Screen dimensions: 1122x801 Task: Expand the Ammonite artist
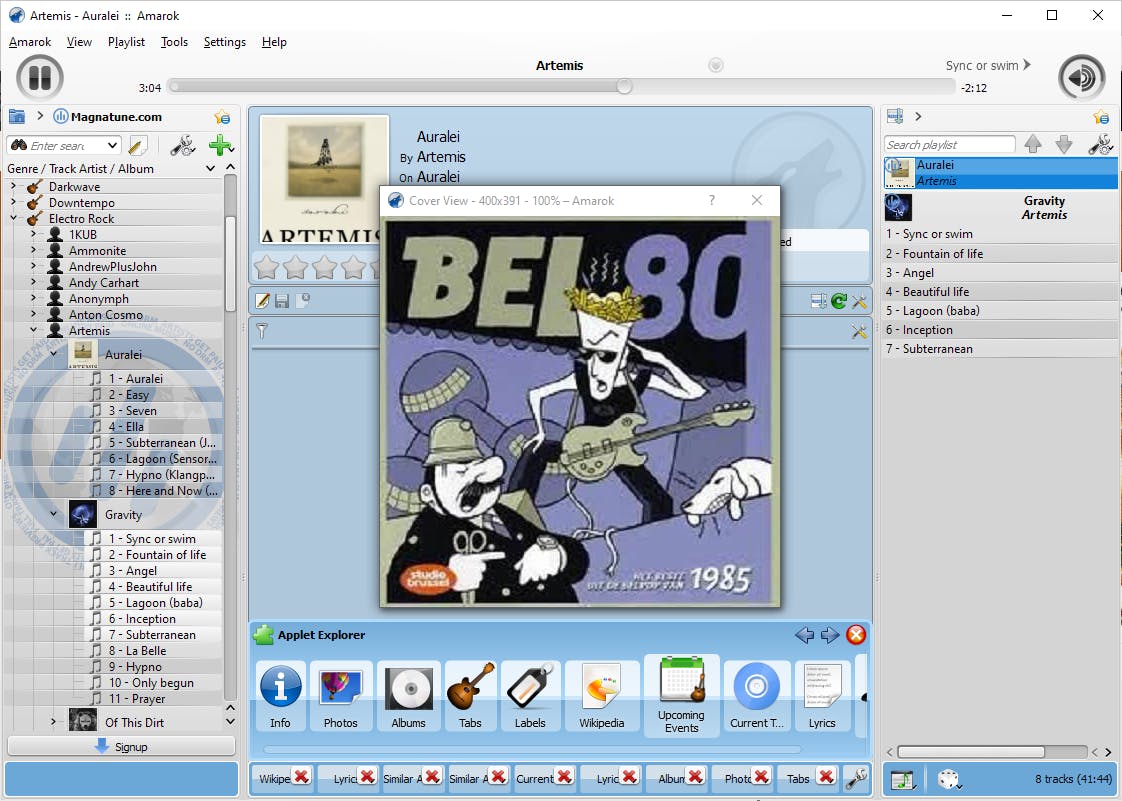coord(34,251)
